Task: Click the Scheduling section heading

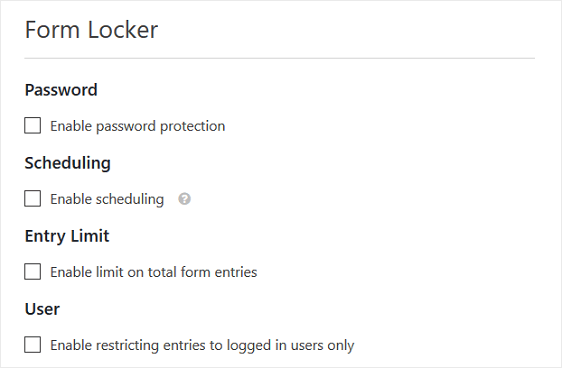Action: pyautogui.click(x=67, y=163)
